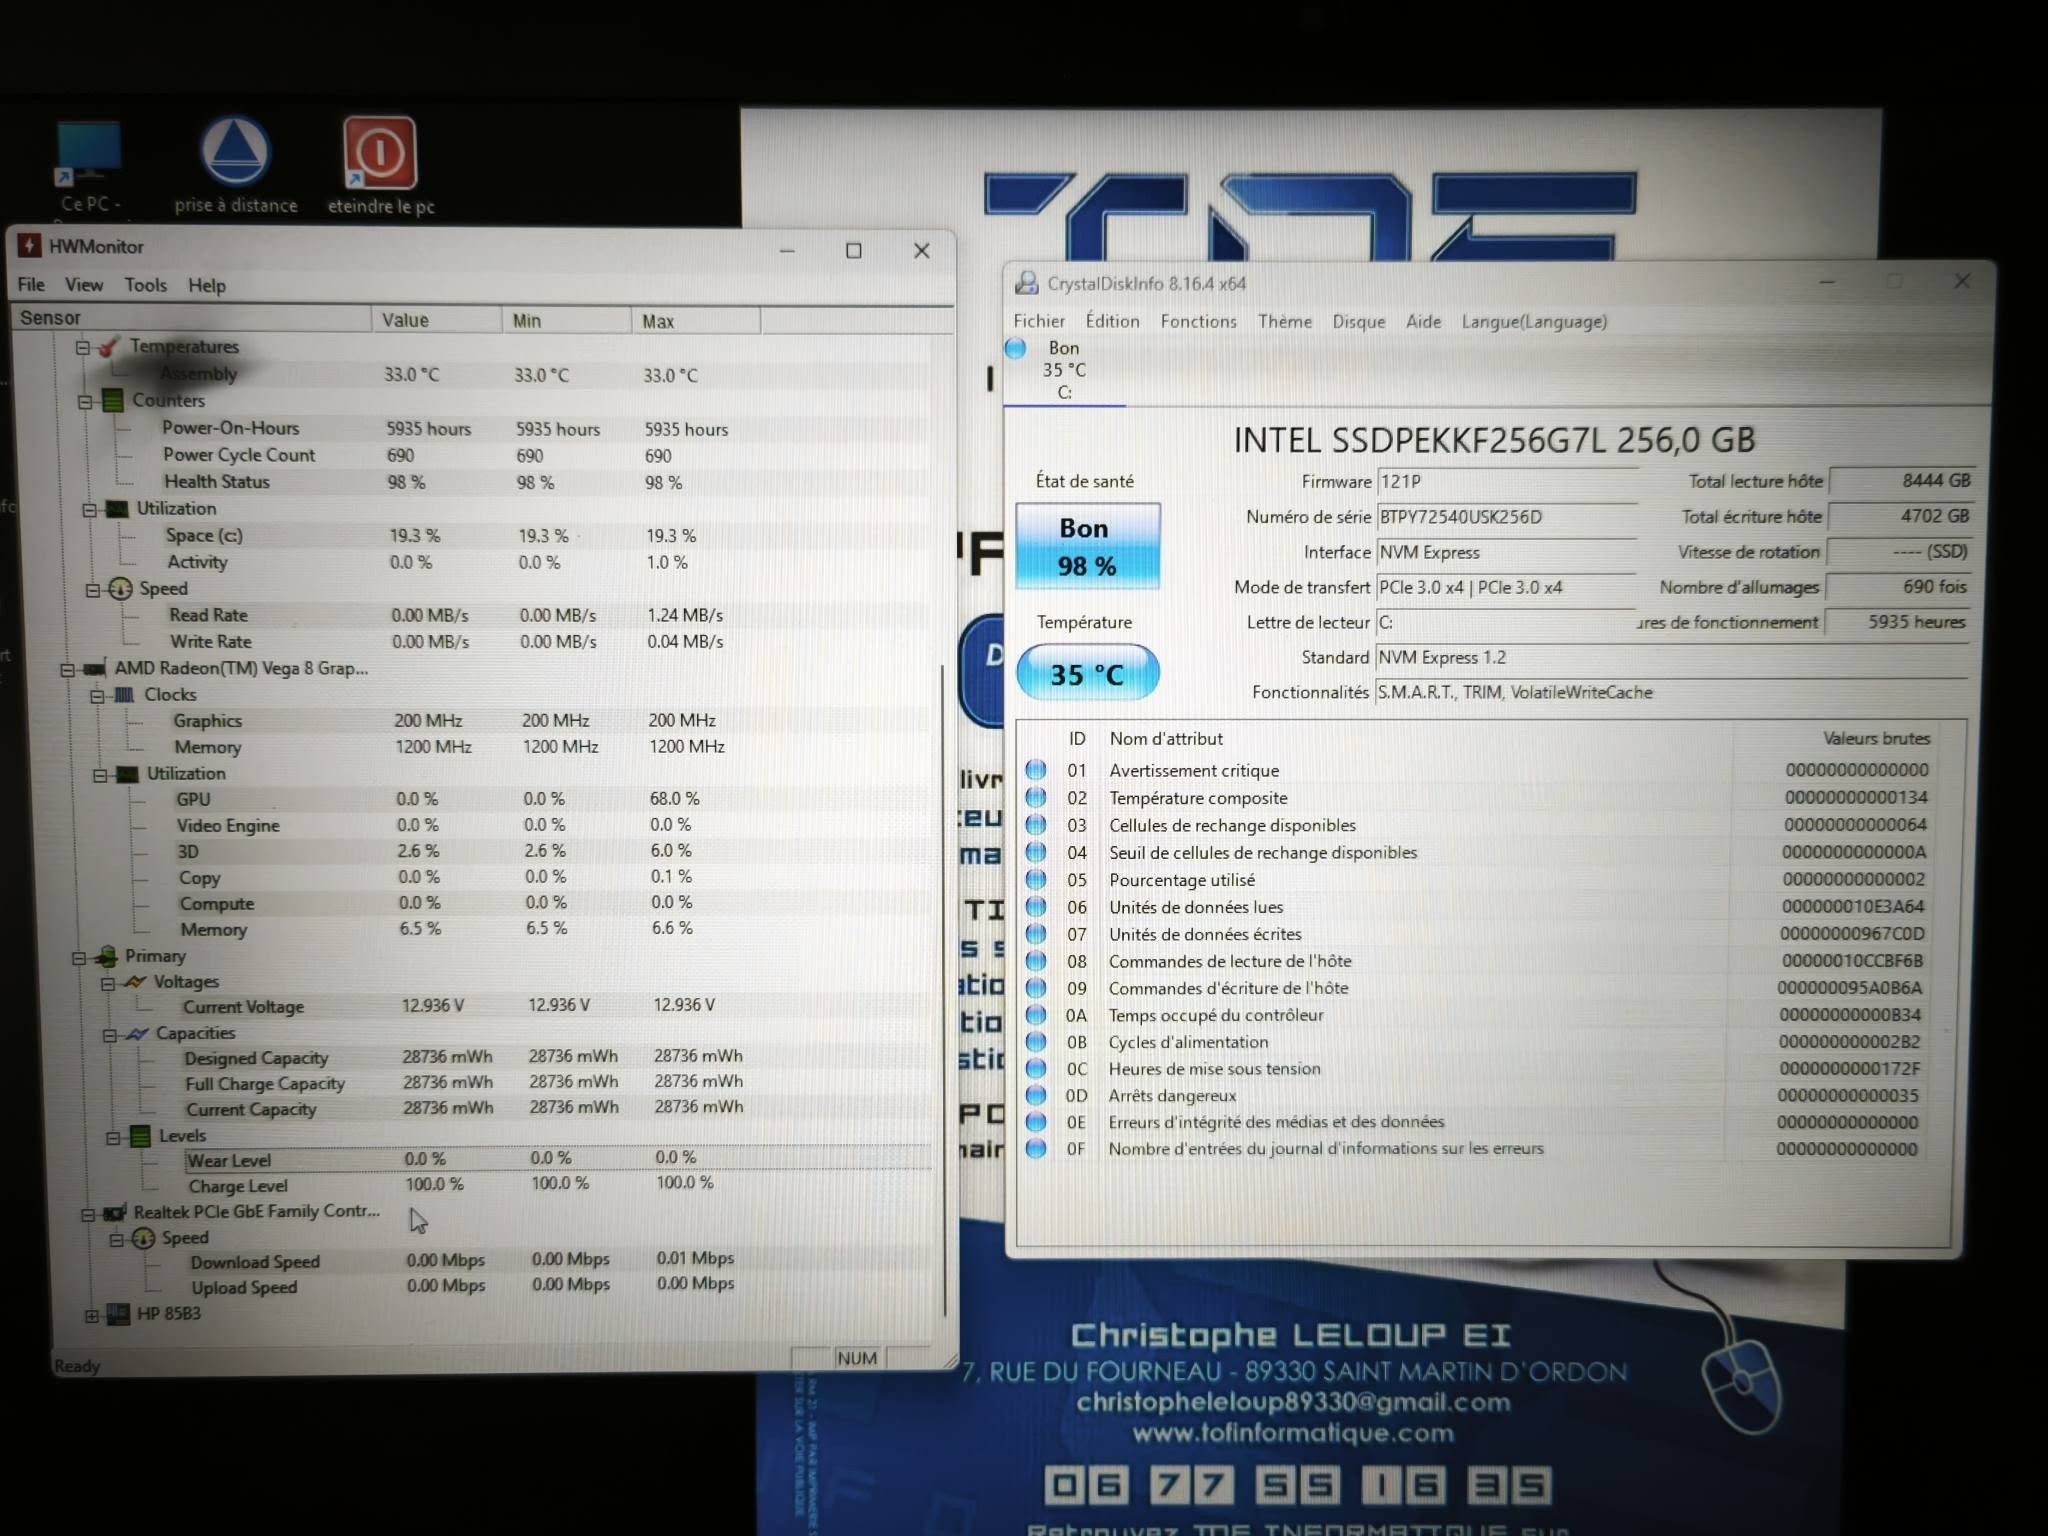Click SSD speed gauge icon above Read Rate
This screenshot has width=2048, height=1536.
(x=120, y=588)
